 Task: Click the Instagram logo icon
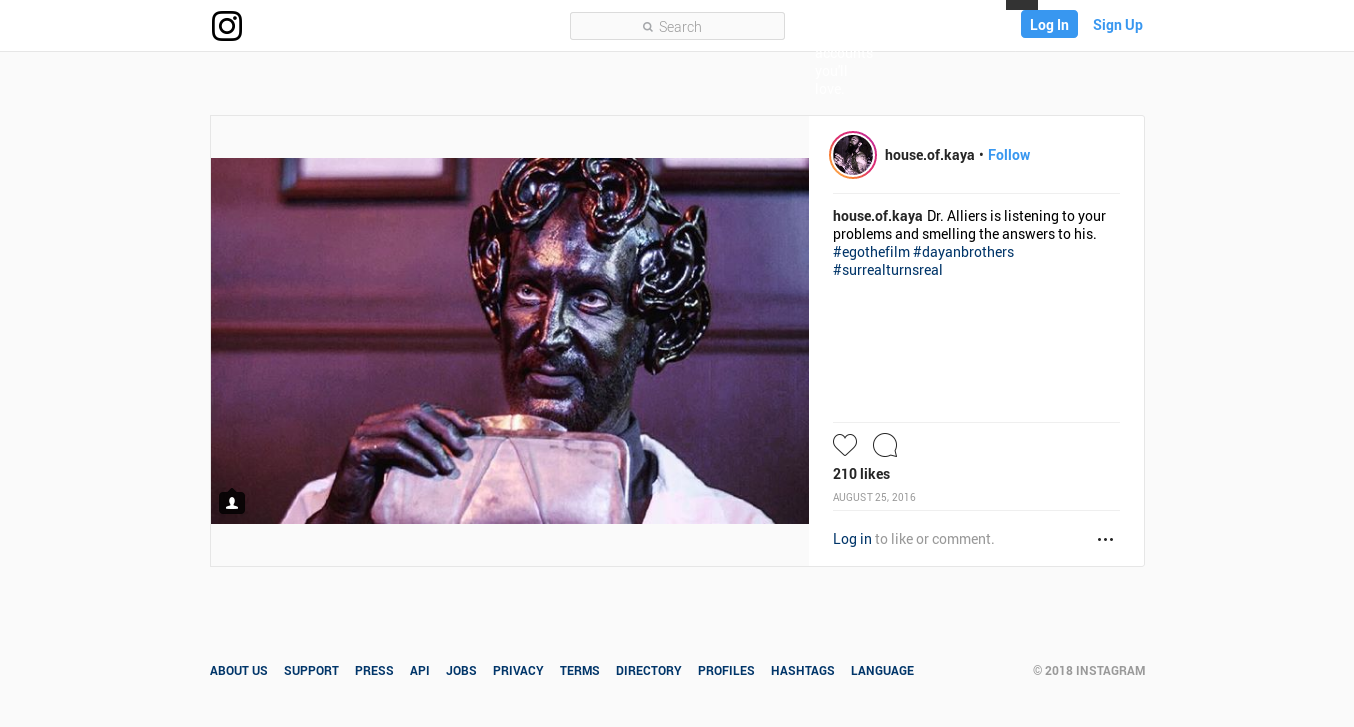tap(227, 26)
